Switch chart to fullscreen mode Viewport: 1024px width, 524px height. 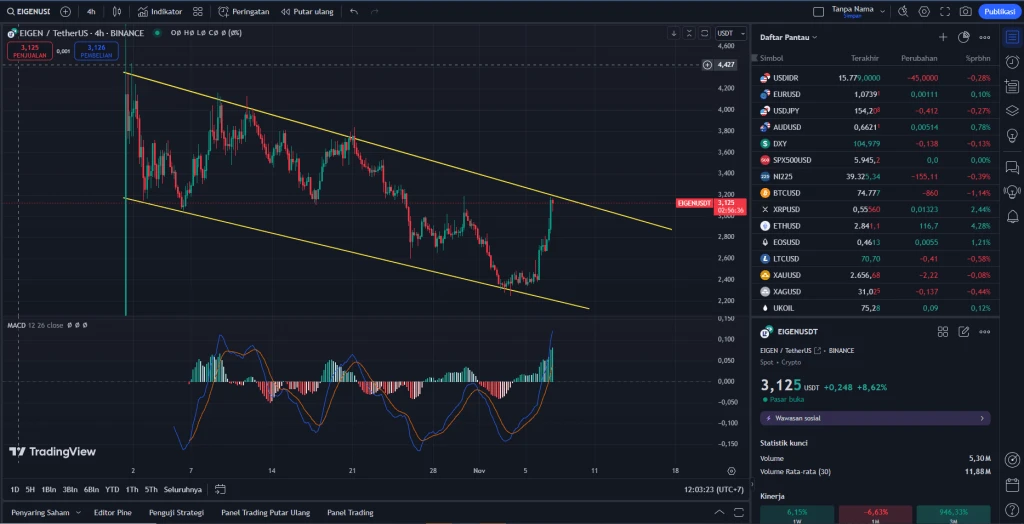coord(944,12)
